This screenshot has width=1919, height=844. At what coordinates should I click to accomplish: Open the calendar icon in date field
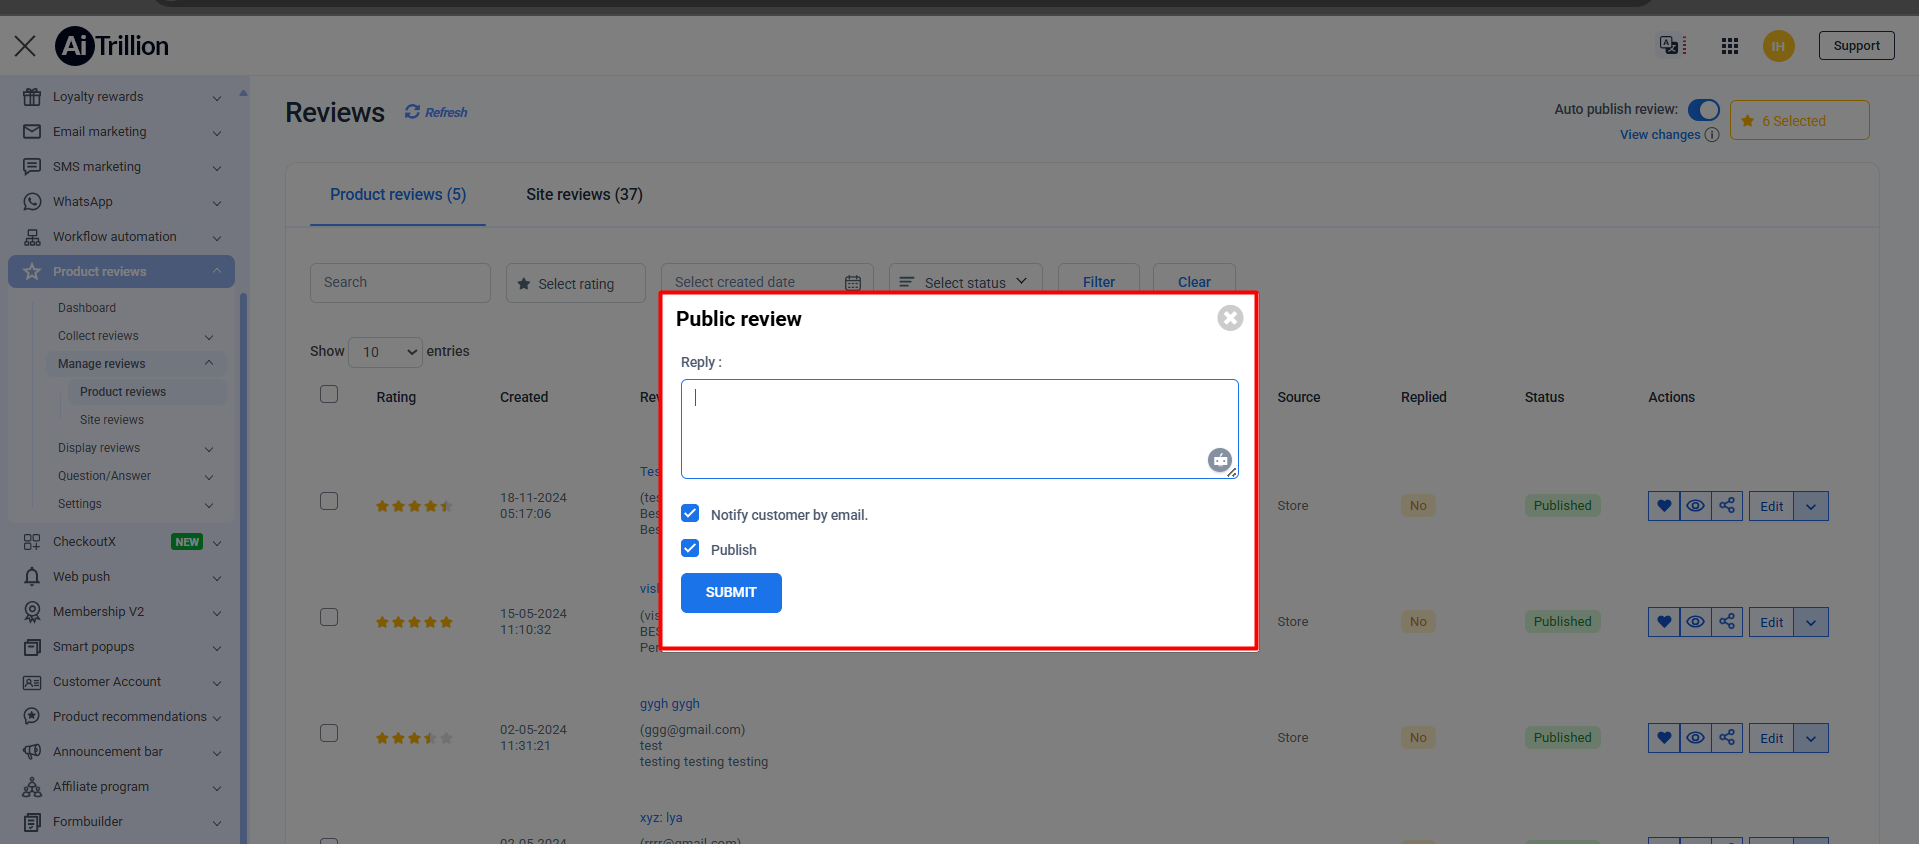click(853, 283)
